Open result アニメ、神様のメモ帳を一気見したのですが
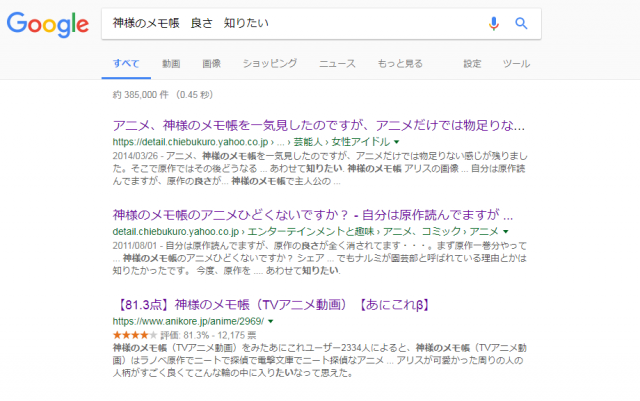 pyautogui.click(x=319, y=125)
